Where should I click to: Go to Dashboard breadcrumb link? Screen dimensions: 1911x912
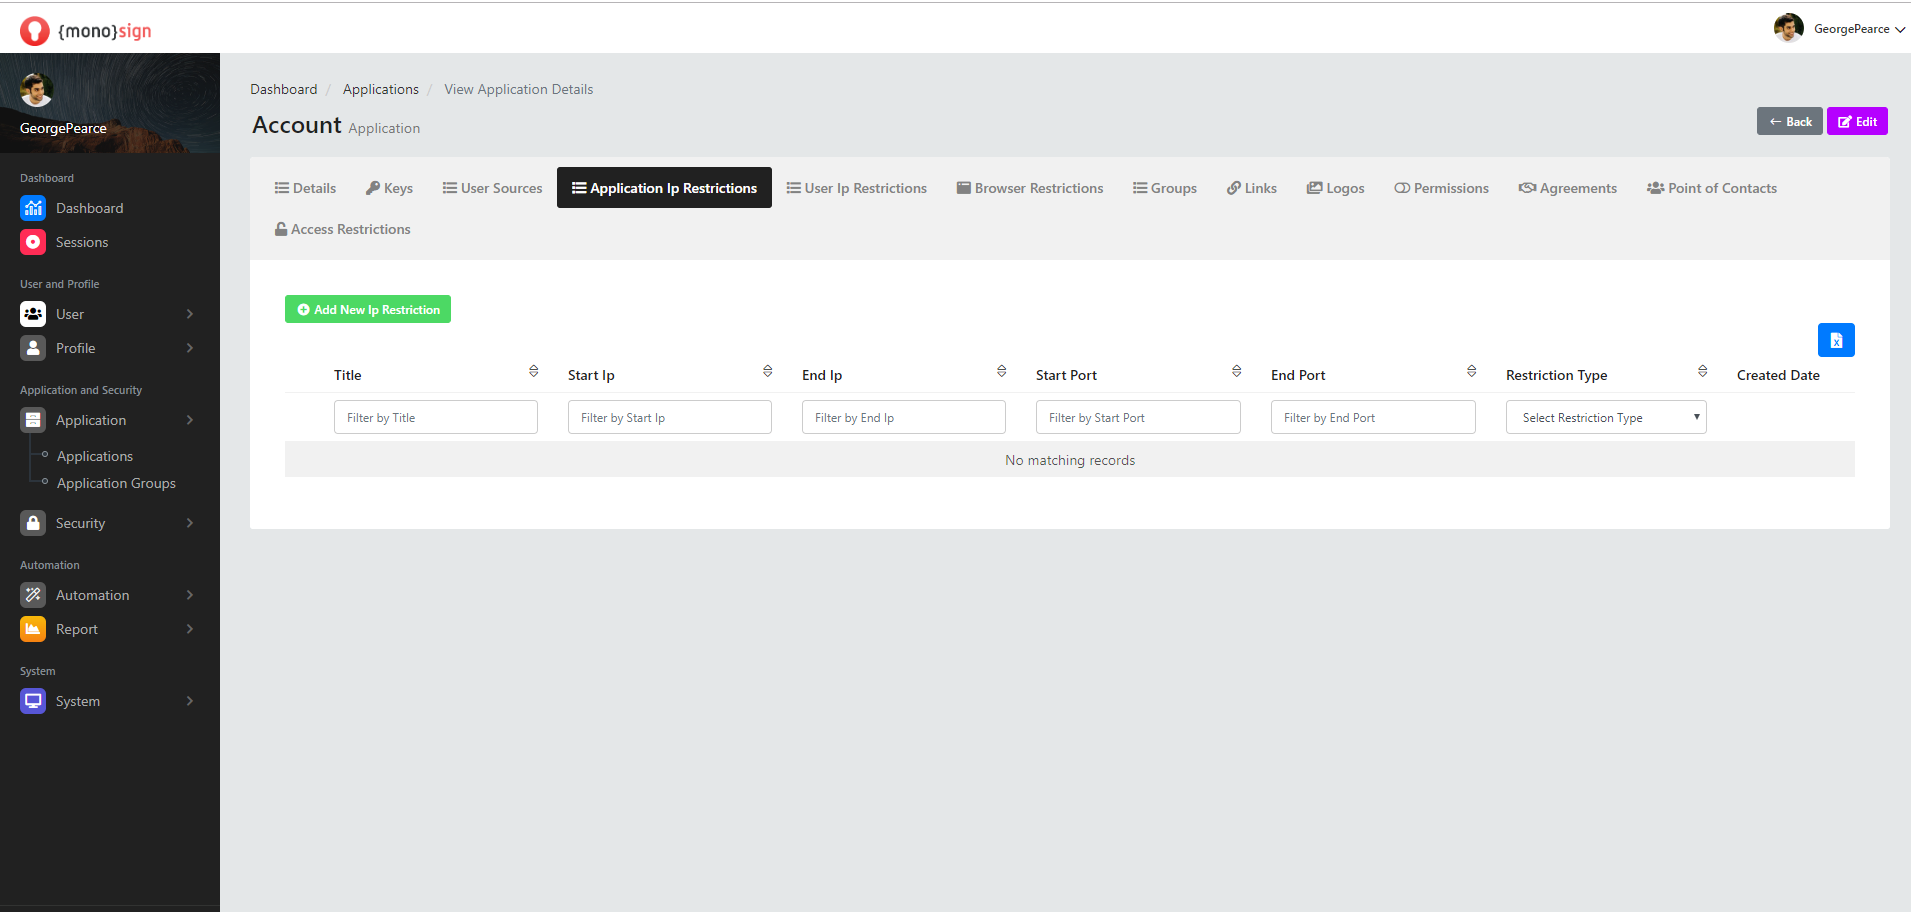(284, 89)
